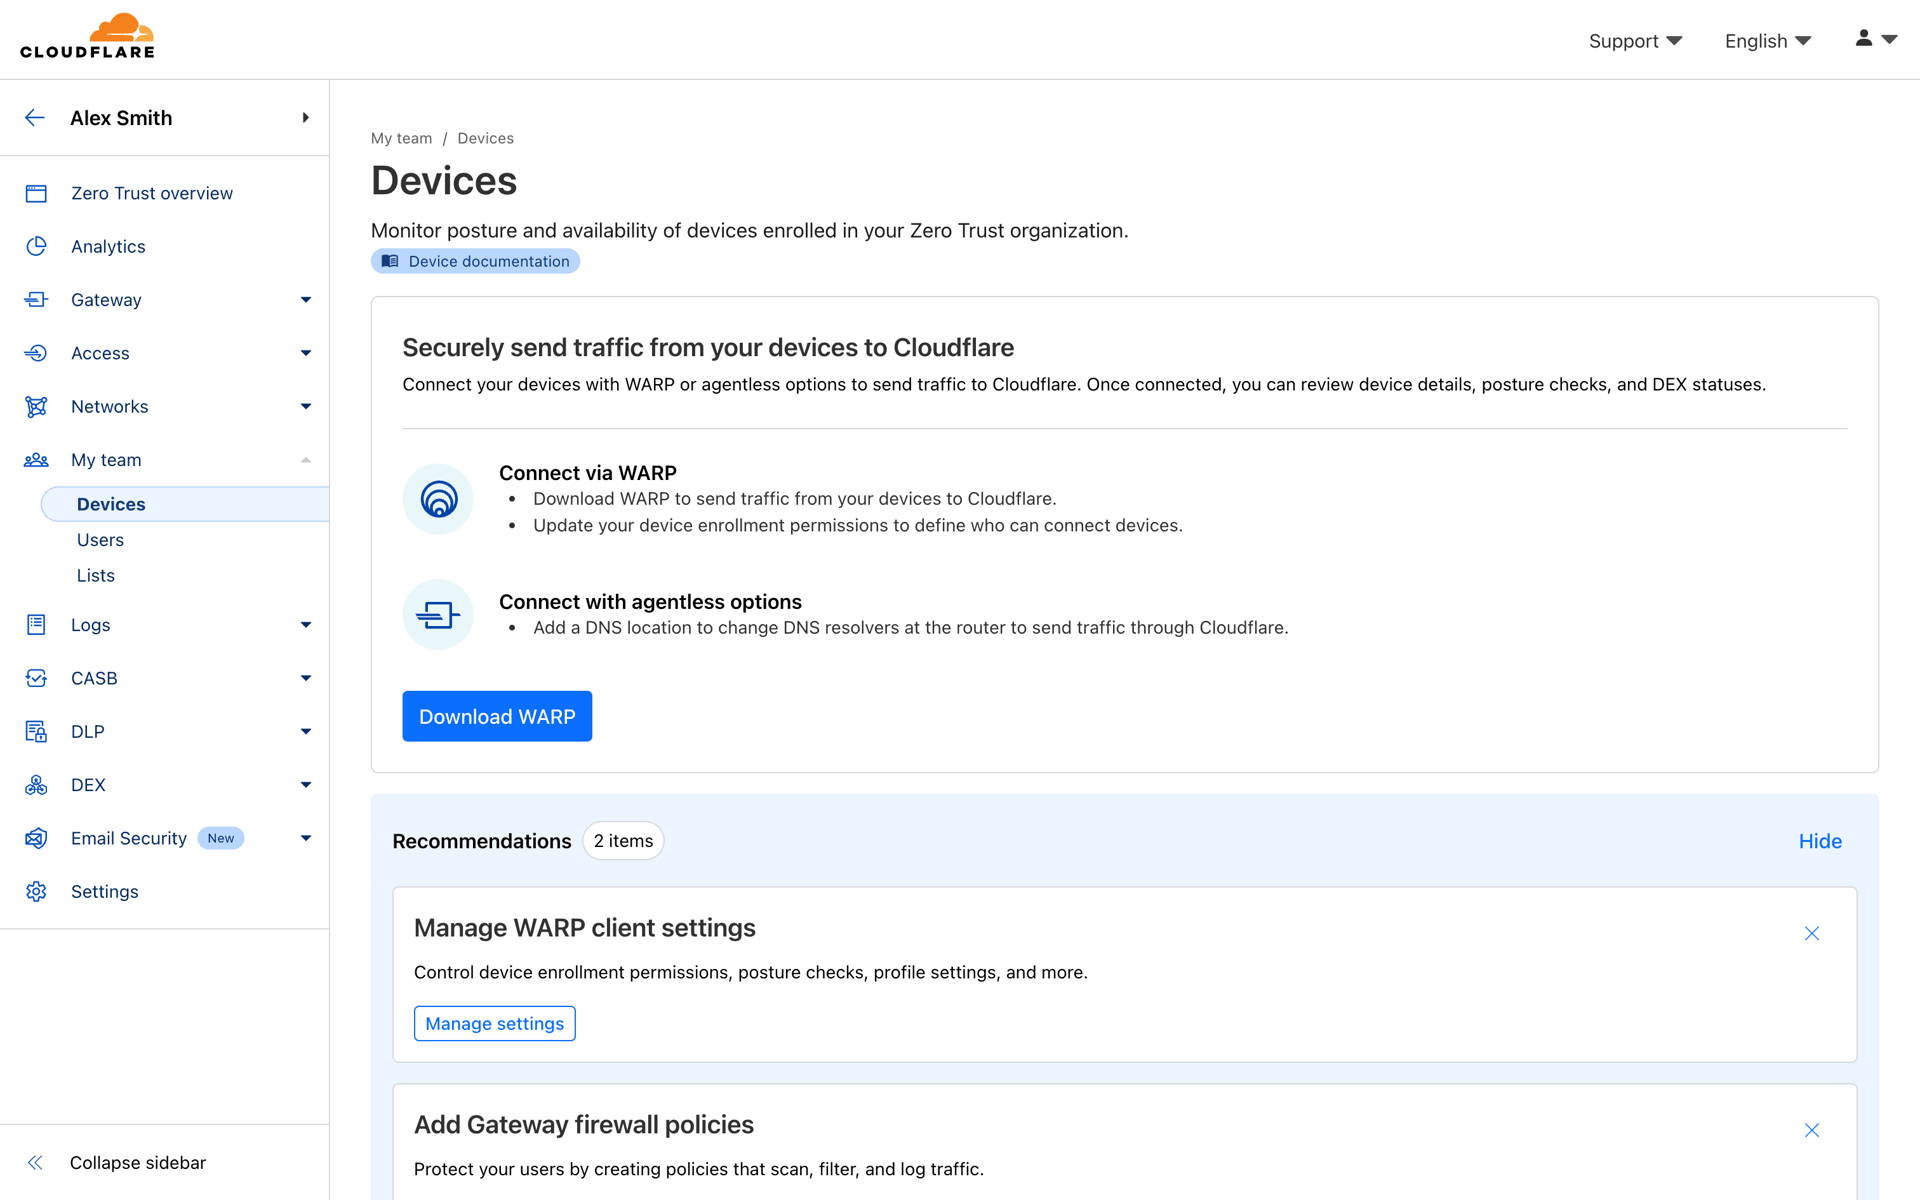Click the DEX sidebar icon

[36, 785]
